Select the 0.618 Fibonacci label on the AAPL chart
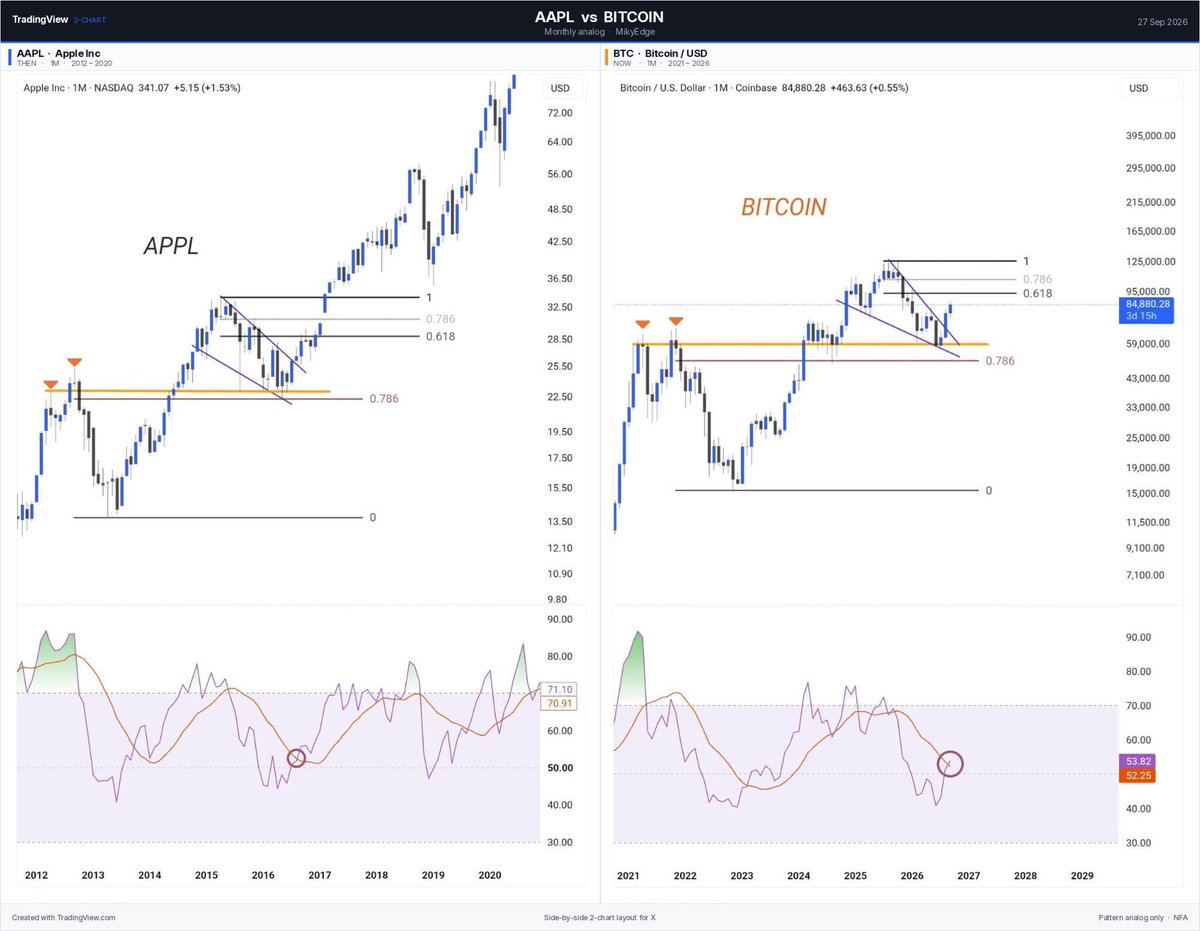Viewport: 1200px width, 931px height. (440, 337)
